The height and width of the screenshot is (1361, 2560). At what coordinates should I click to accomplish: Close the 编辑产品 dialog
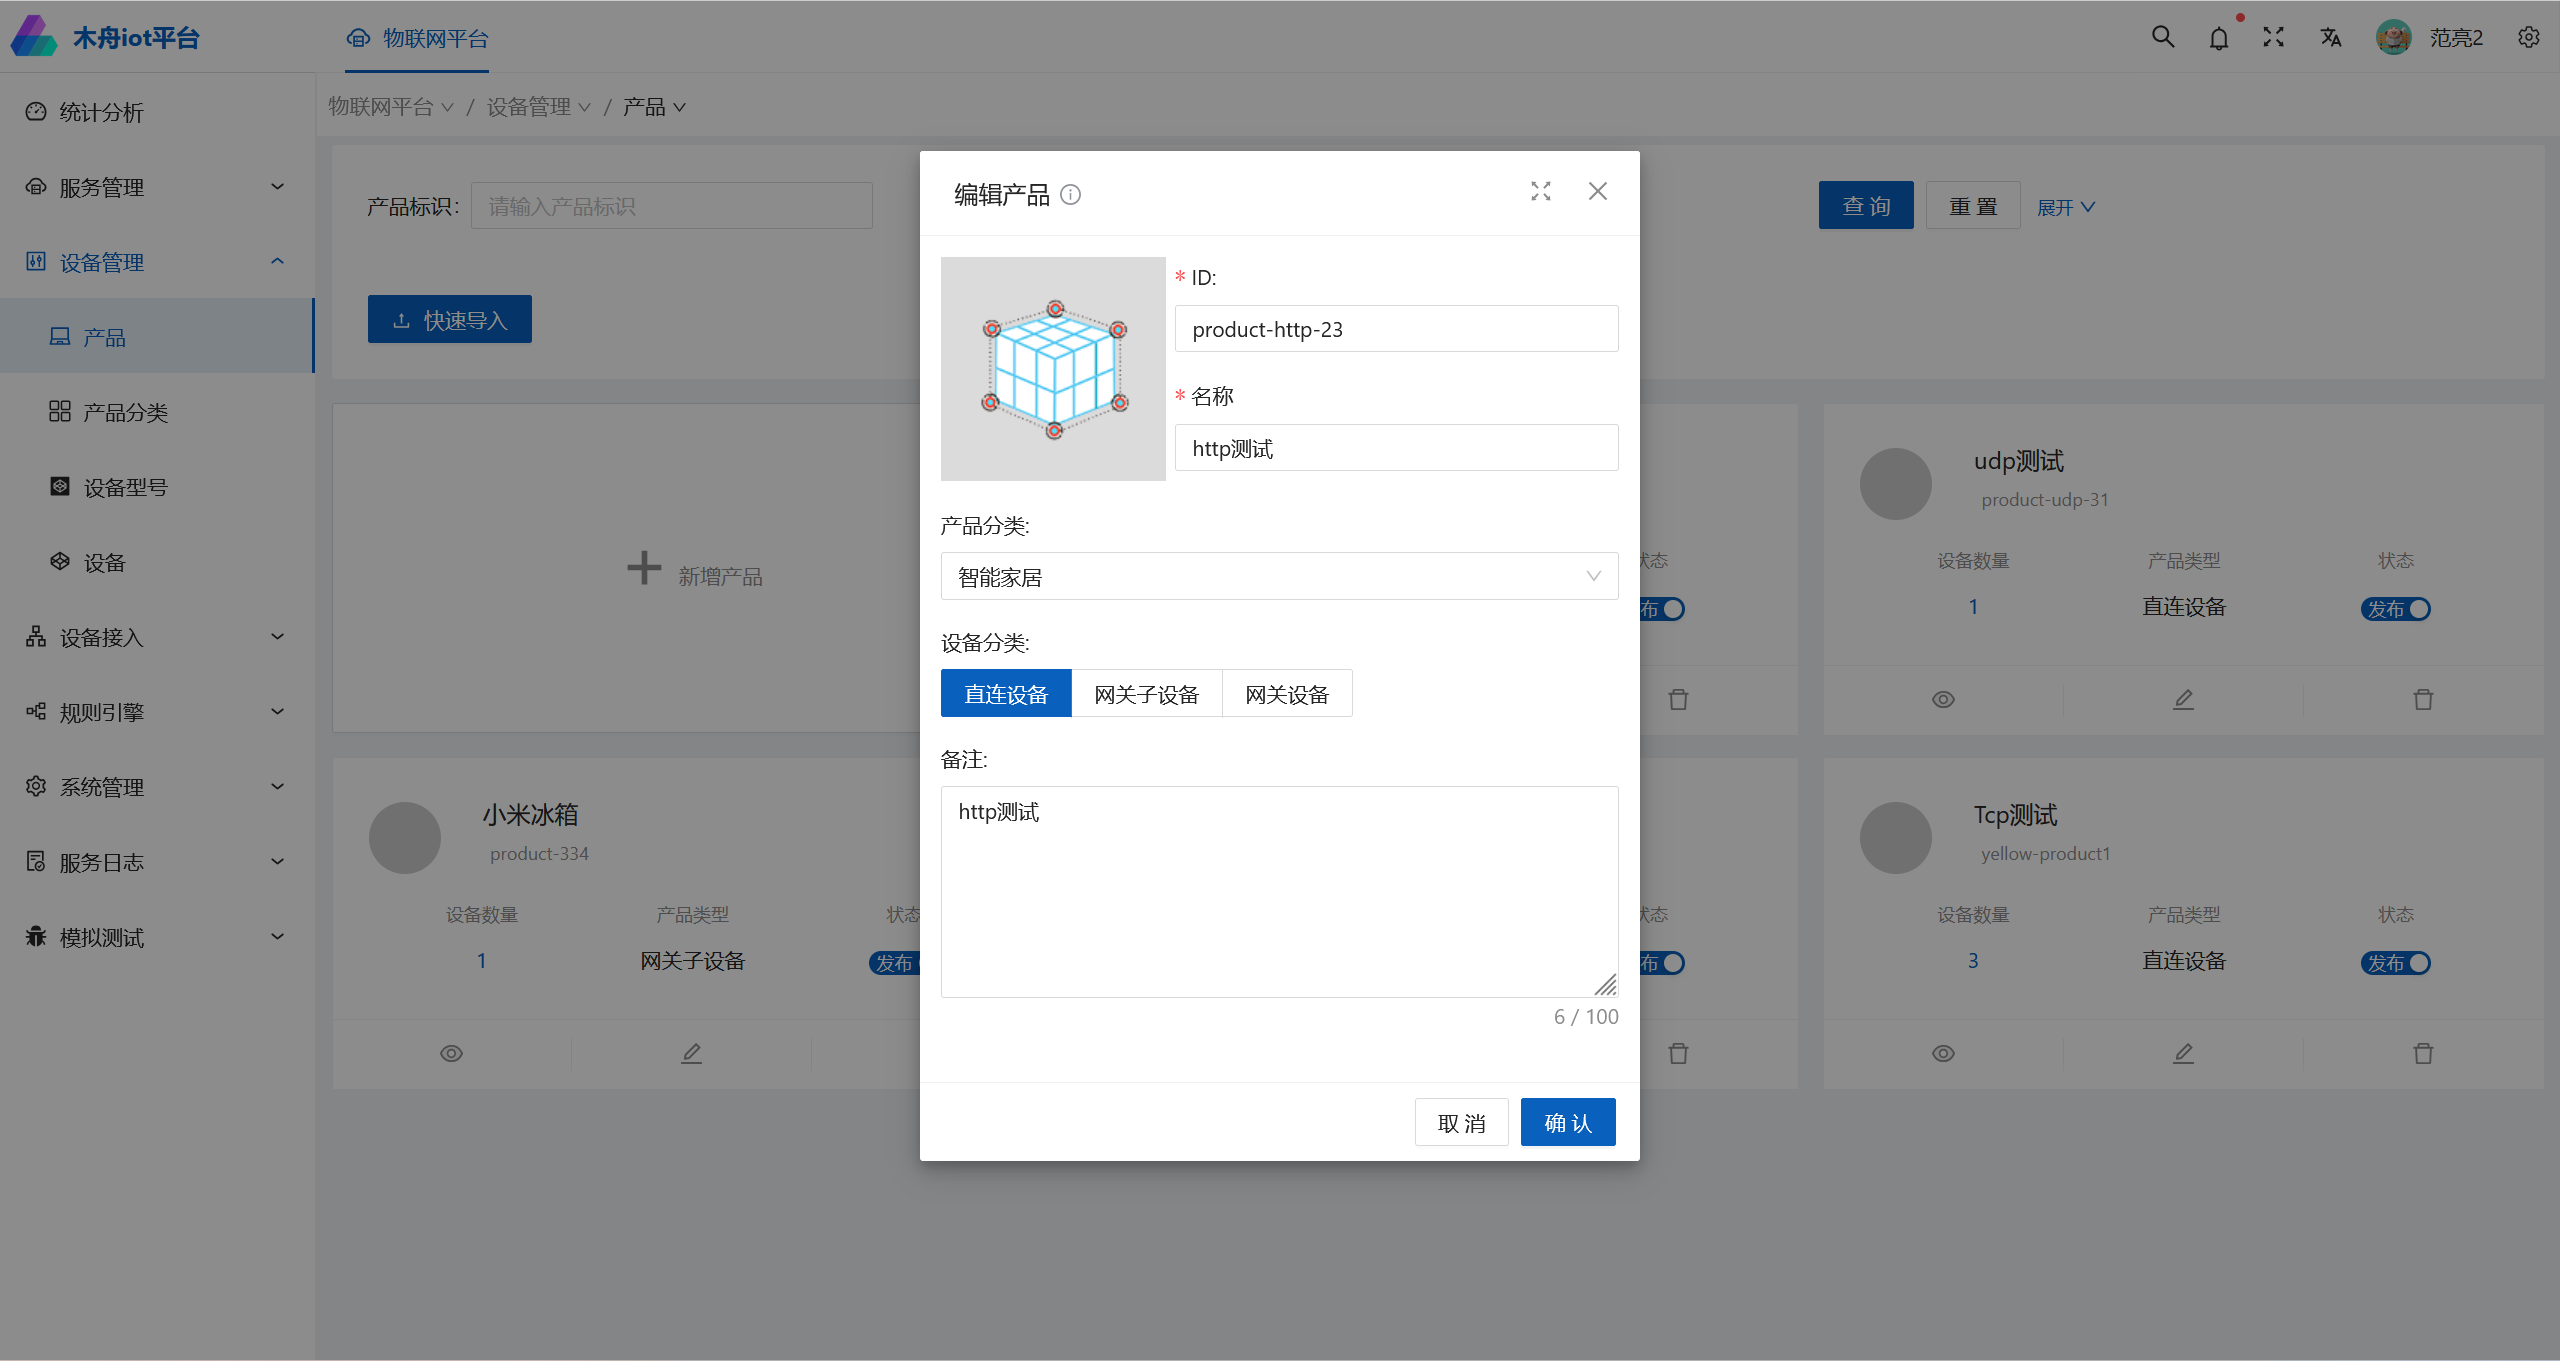click(x=1598, y=191)
